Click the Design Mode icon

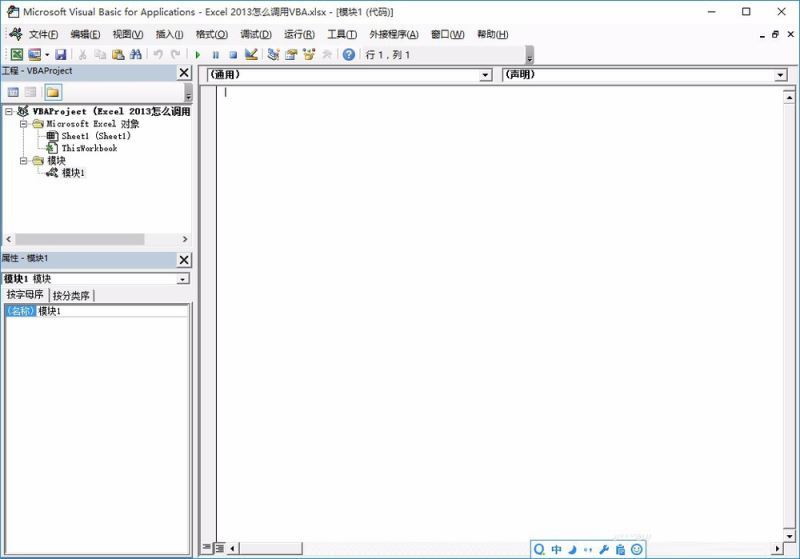click(x=251, y=55)
